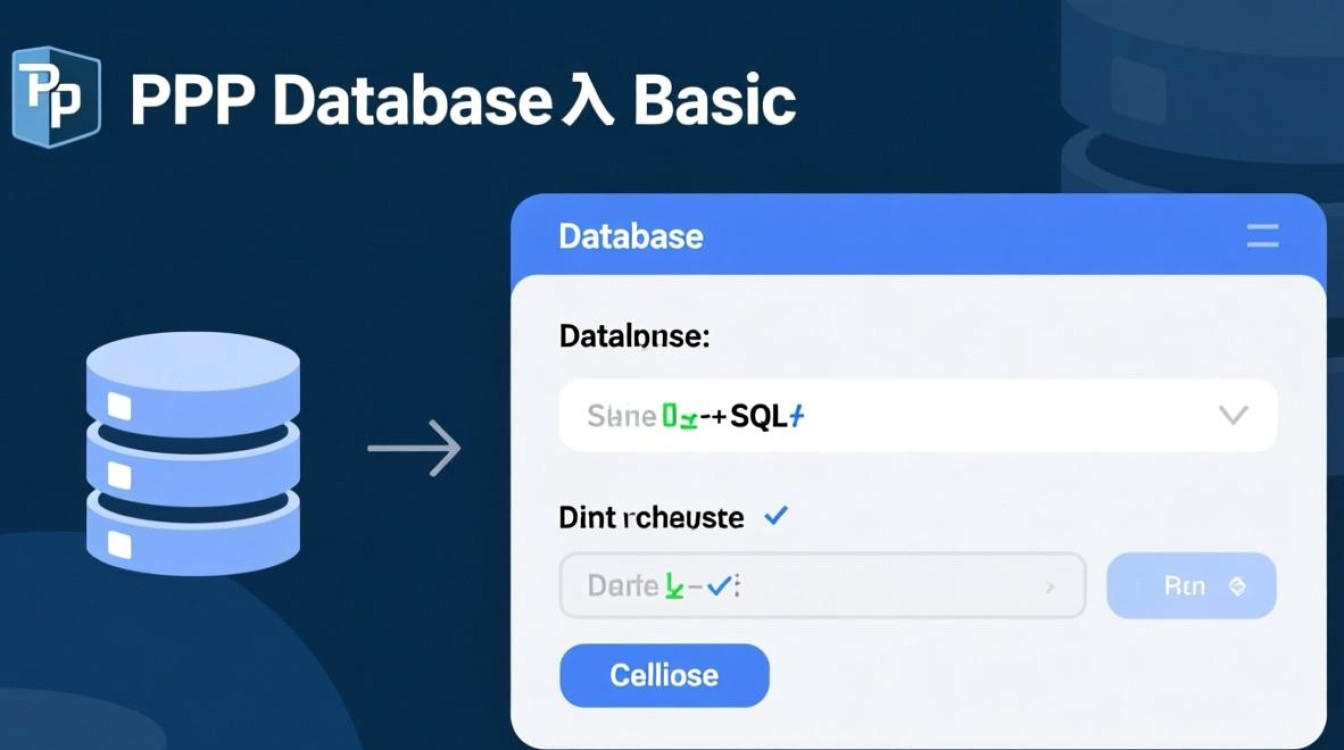Toggle the blue checkmark next to Dint rcheuste
1344x750 pixels.
[x=775, y=516]
